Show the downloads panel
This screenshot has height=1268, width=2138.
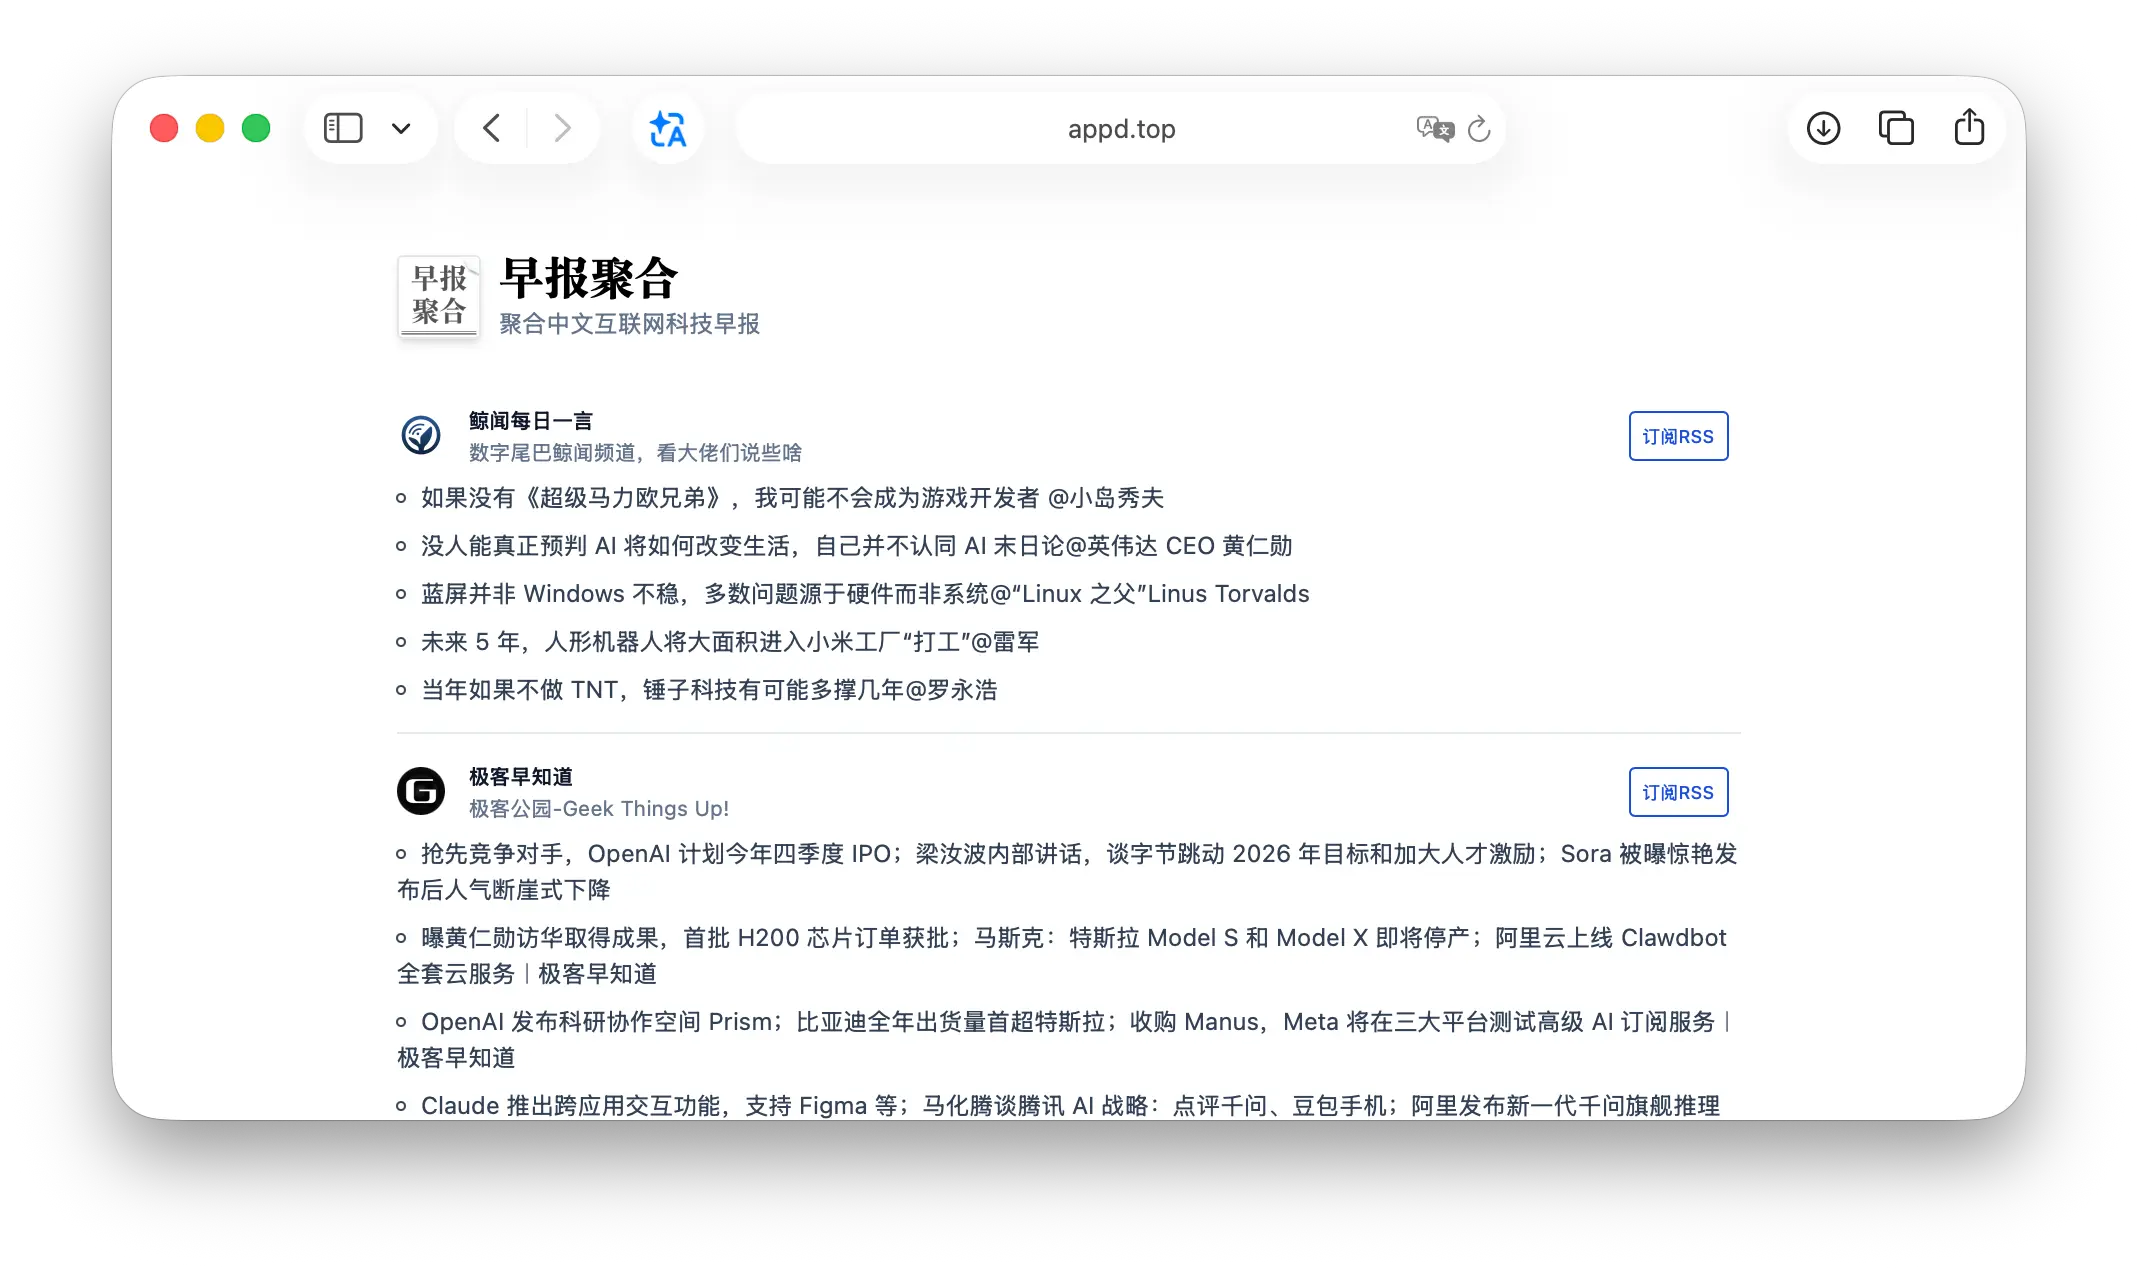1823,128
